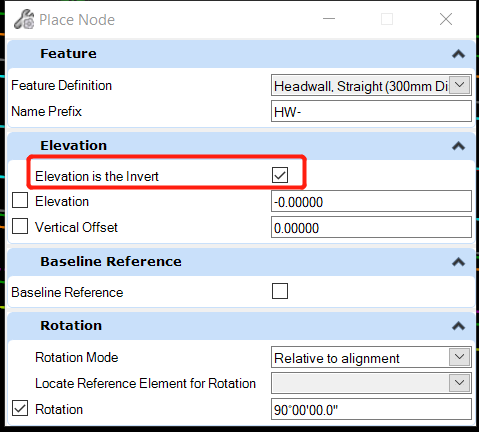Collapse the Rotation section
Viewport: 479px width, 432px height.
tap(459, 326)
